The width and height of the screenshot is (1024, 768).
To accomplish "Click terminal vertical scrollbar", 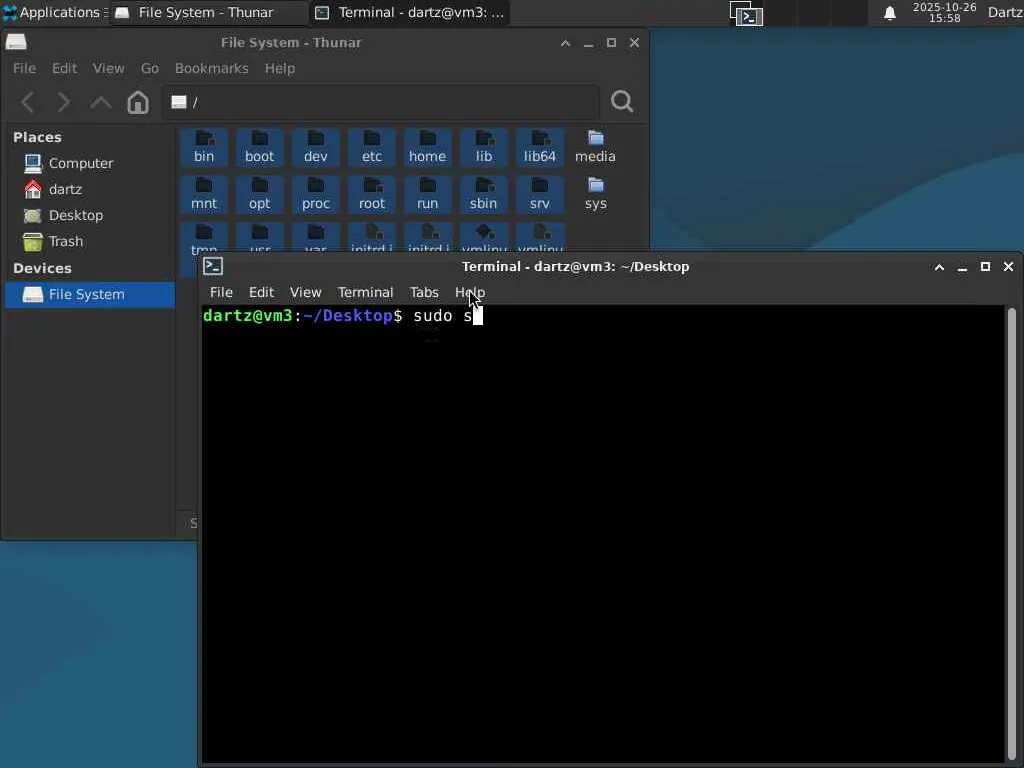I will pyautogui.click(x=1012, y=532).
